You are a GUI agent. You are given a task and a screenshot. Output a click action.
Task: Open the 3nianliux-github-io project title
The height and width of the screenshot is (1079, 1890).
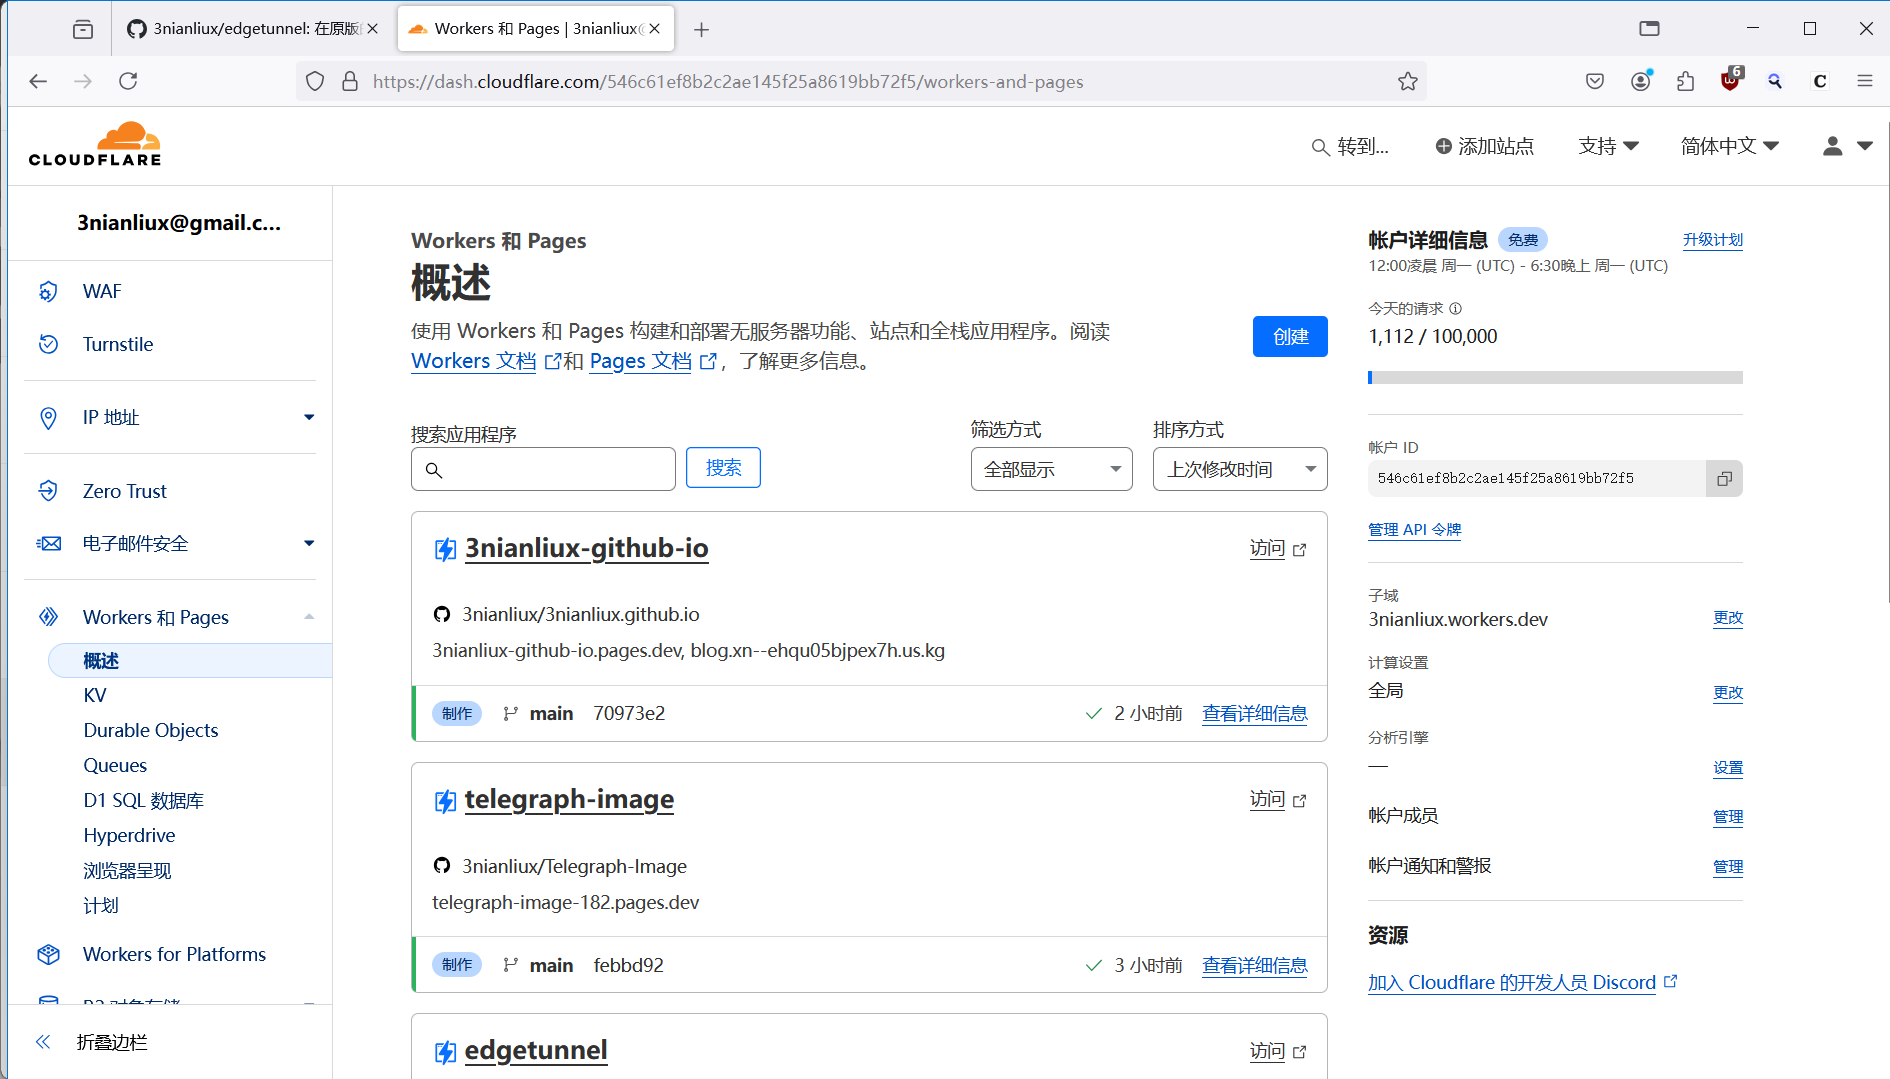(587, 548)
